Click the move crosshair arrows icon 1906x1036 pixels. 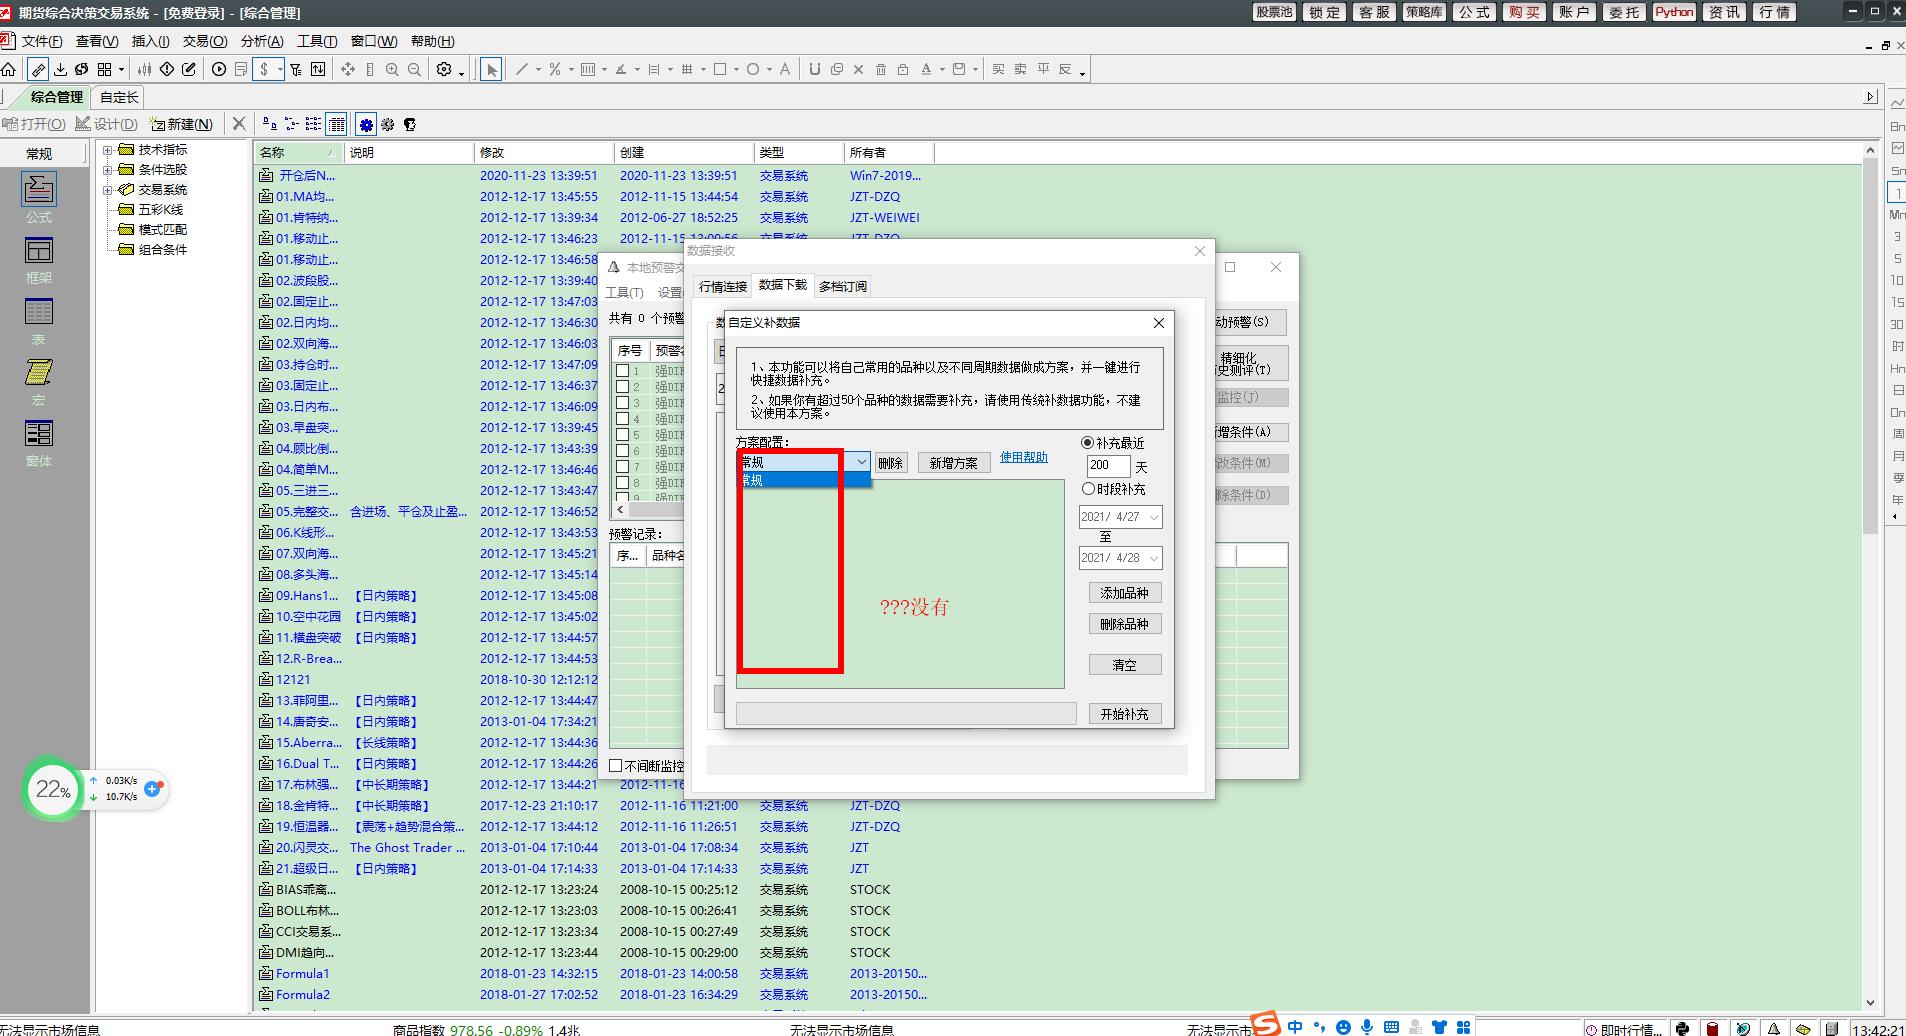[x=348, y=69]
